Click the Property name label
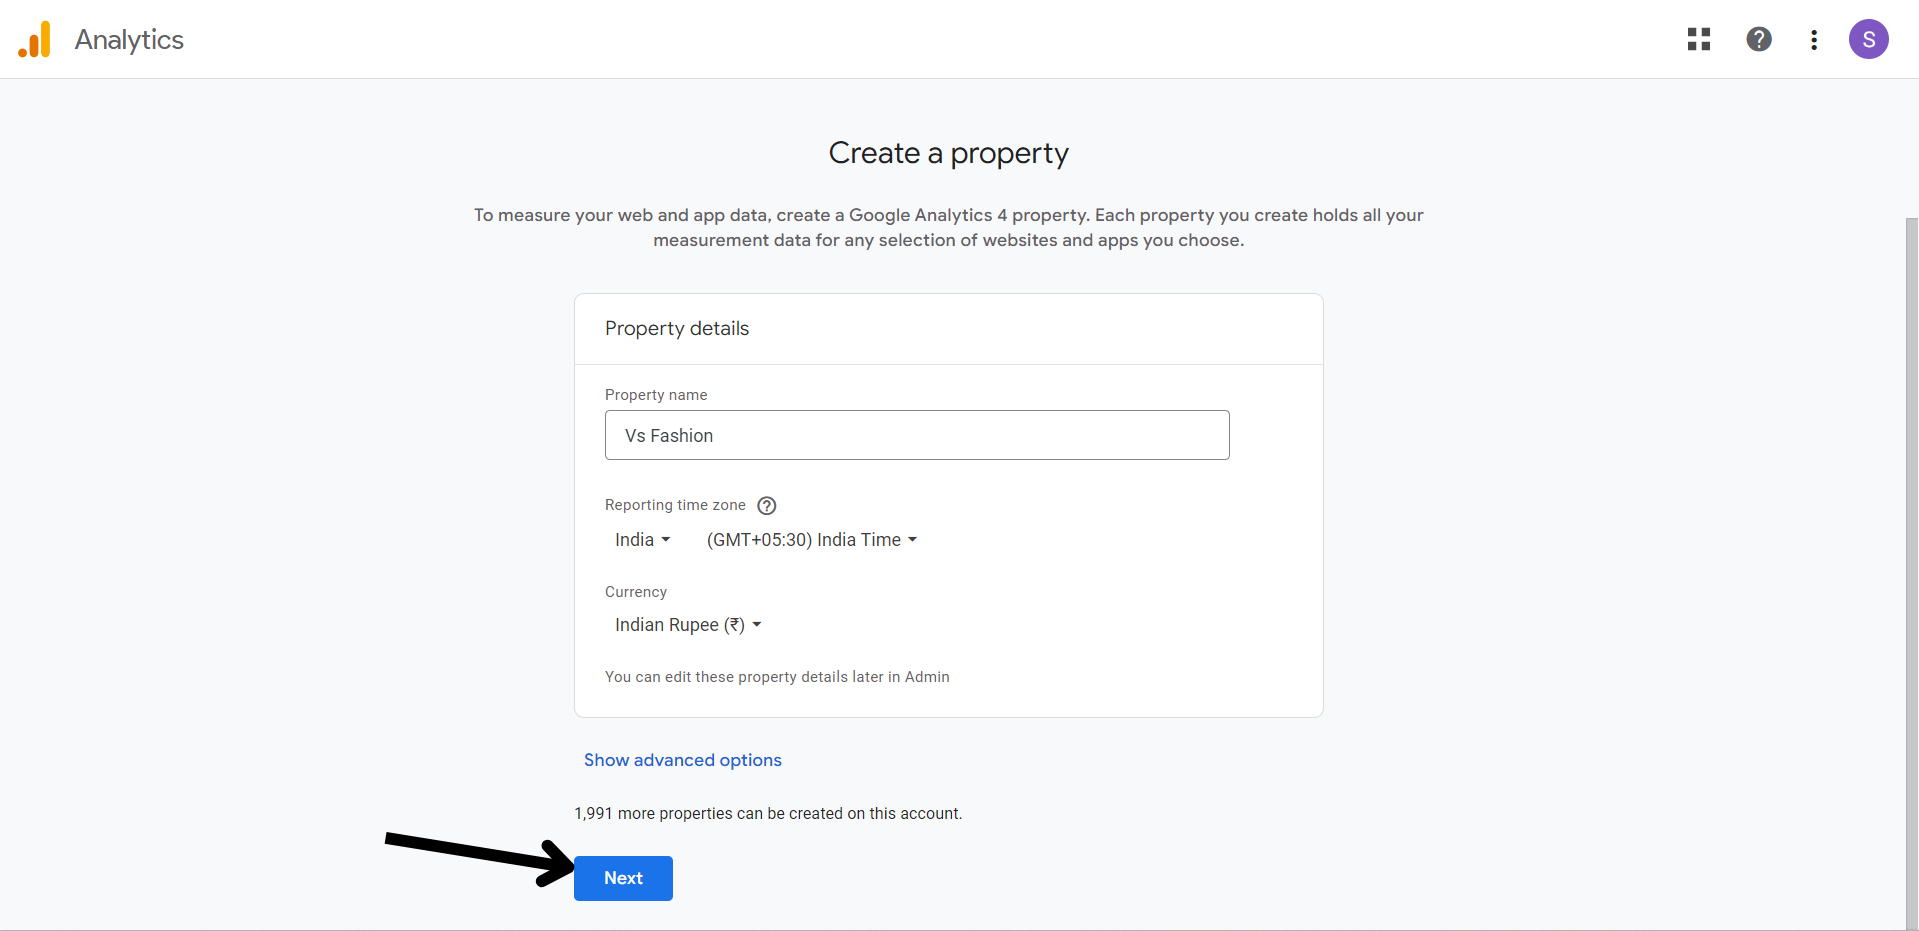Screen dimensions: 1919x931 tap(656, 395)
